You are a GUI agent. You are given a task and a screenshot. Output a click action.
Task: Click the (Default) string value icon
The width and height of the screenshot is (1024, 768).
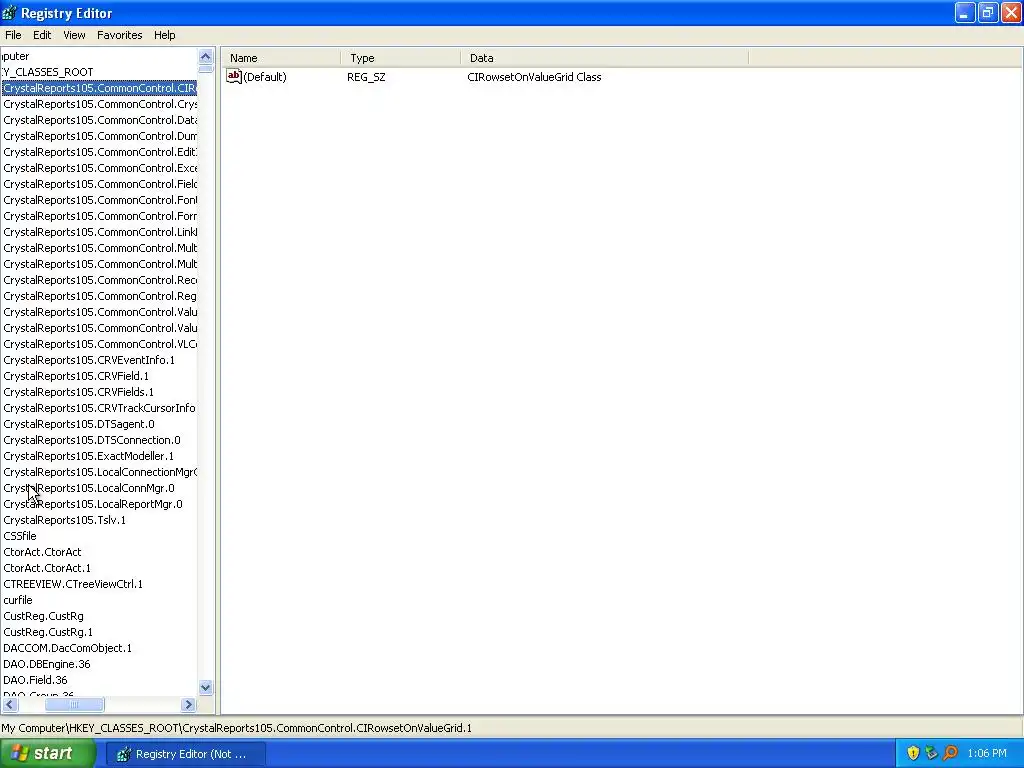click(234, 76)
